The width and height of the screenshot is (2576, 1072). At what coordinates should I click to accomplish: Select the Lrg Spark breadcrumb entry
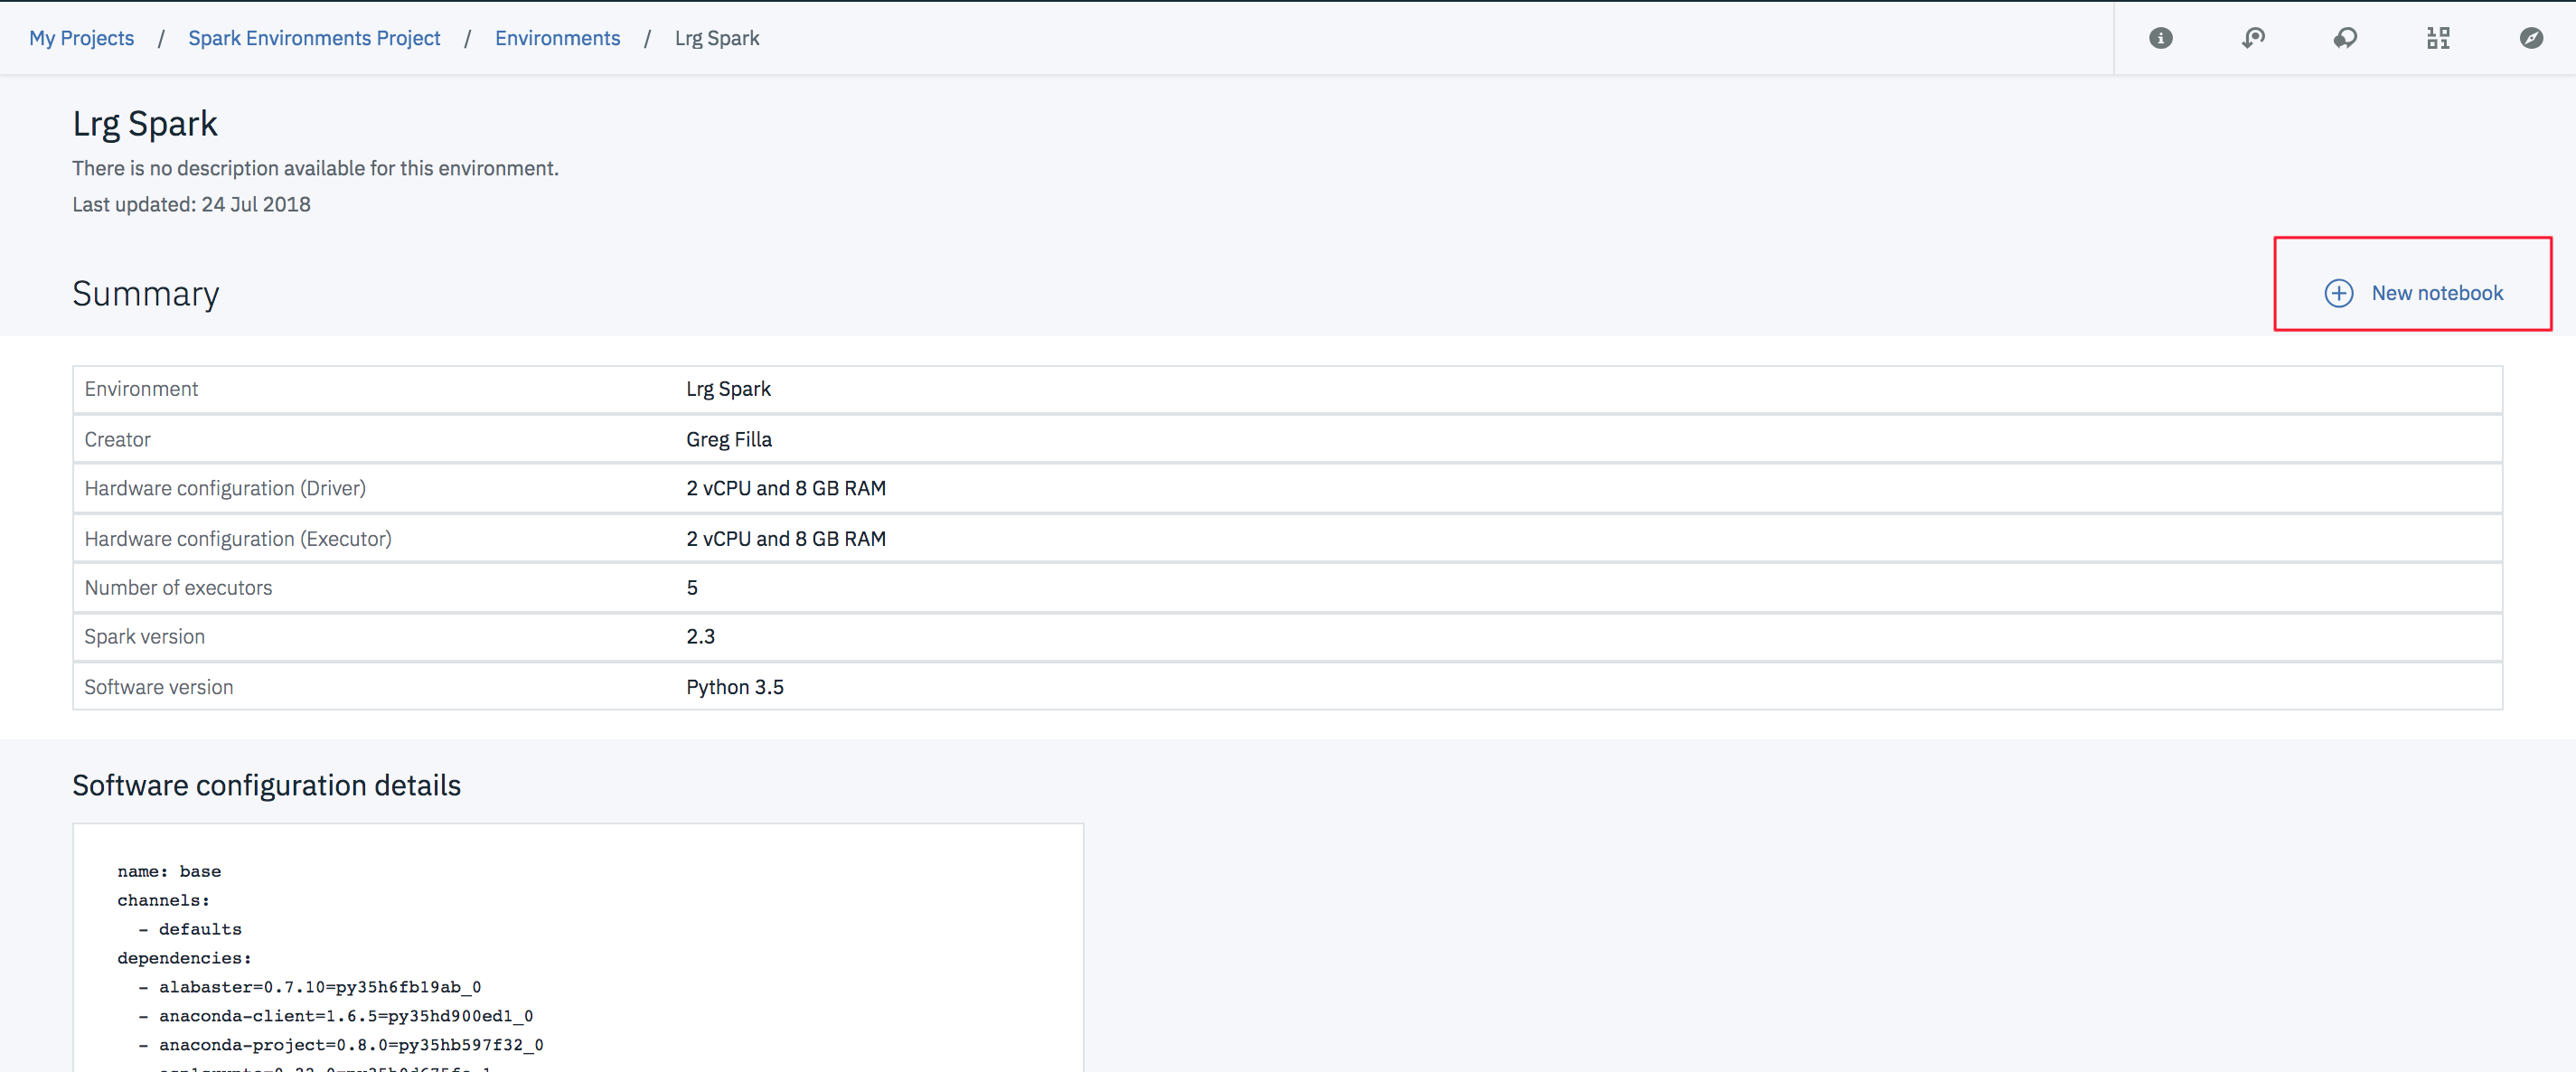(716, 37)
